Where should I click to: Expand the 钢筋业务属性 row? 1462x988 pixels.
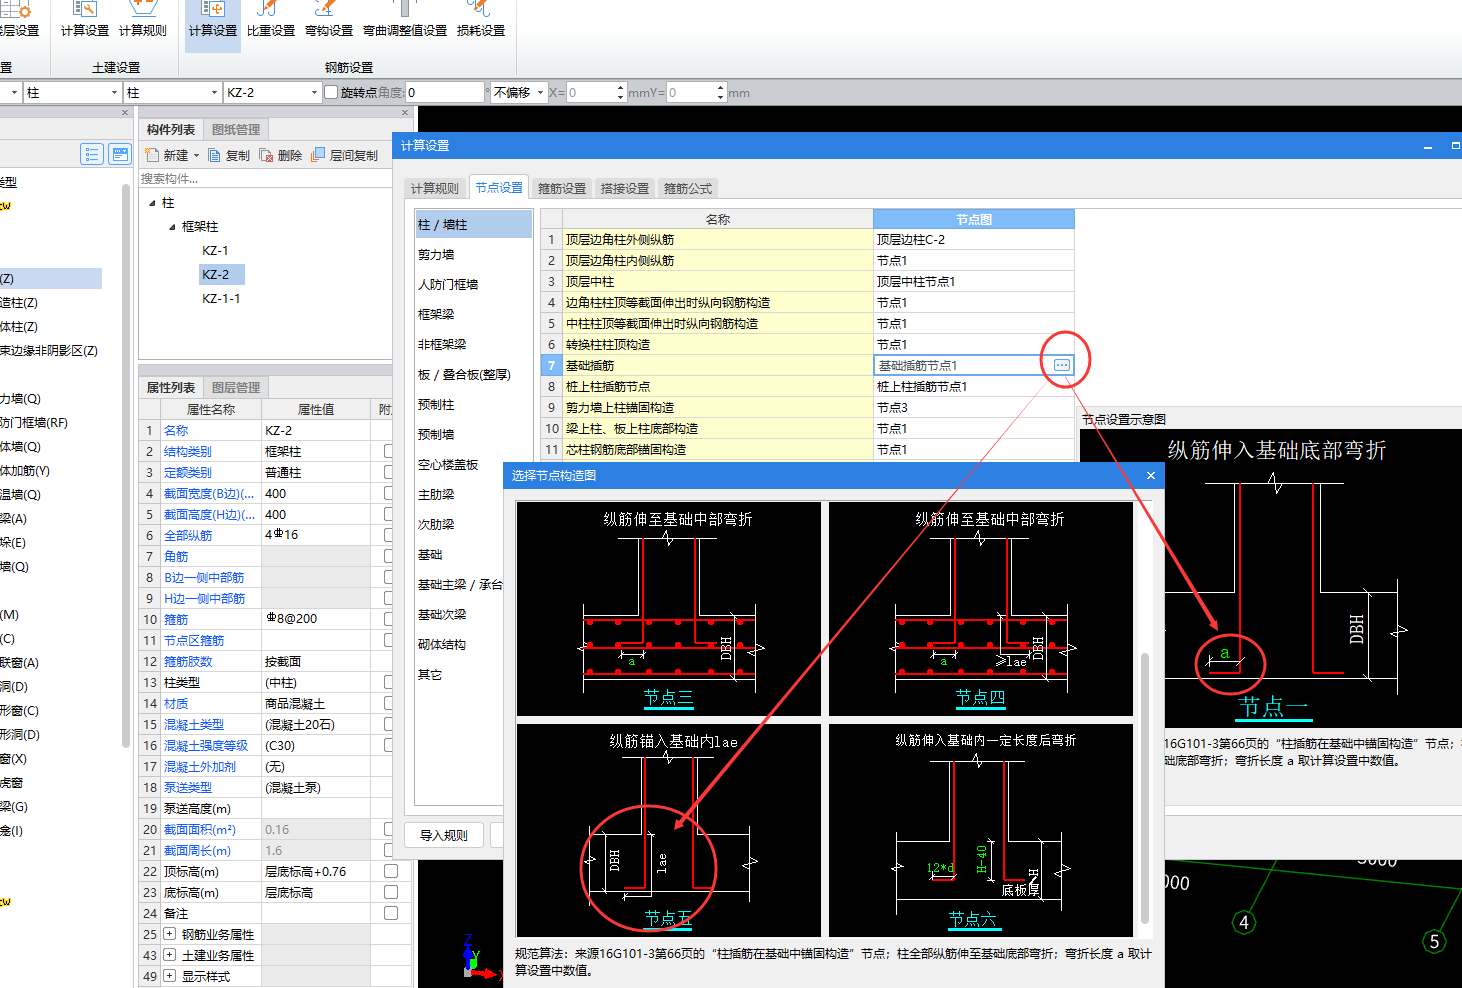click(170, 934)
